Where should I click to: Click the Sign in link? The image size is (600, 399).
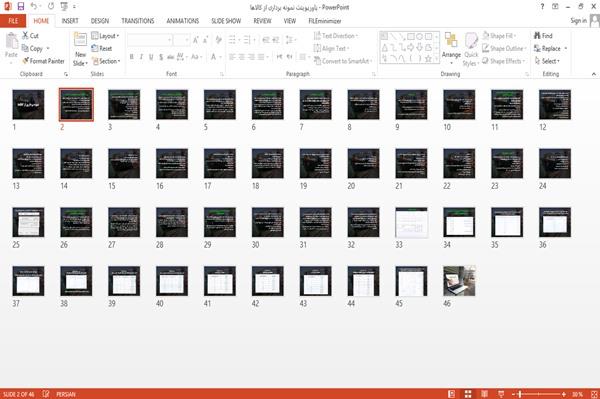pos(578,21)
